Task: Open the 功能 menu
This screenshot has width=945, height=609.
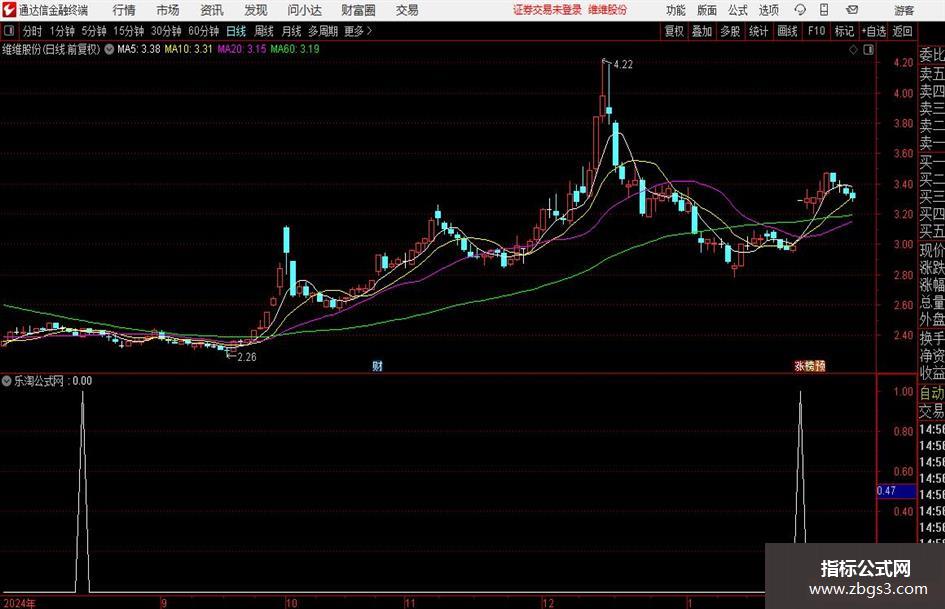Action: point(676,10)
